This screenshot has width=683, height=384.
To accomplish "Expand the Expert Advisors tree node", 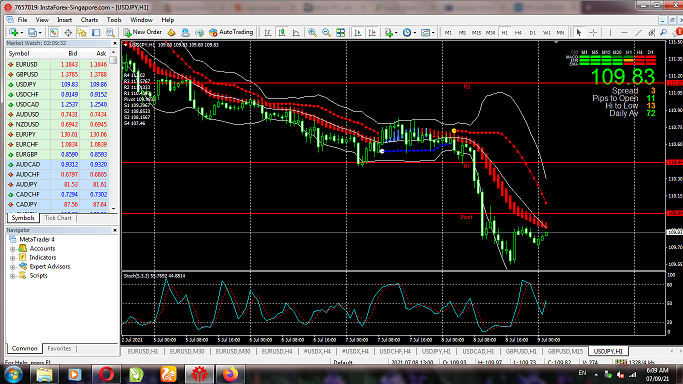I will [x=13, y=267].
